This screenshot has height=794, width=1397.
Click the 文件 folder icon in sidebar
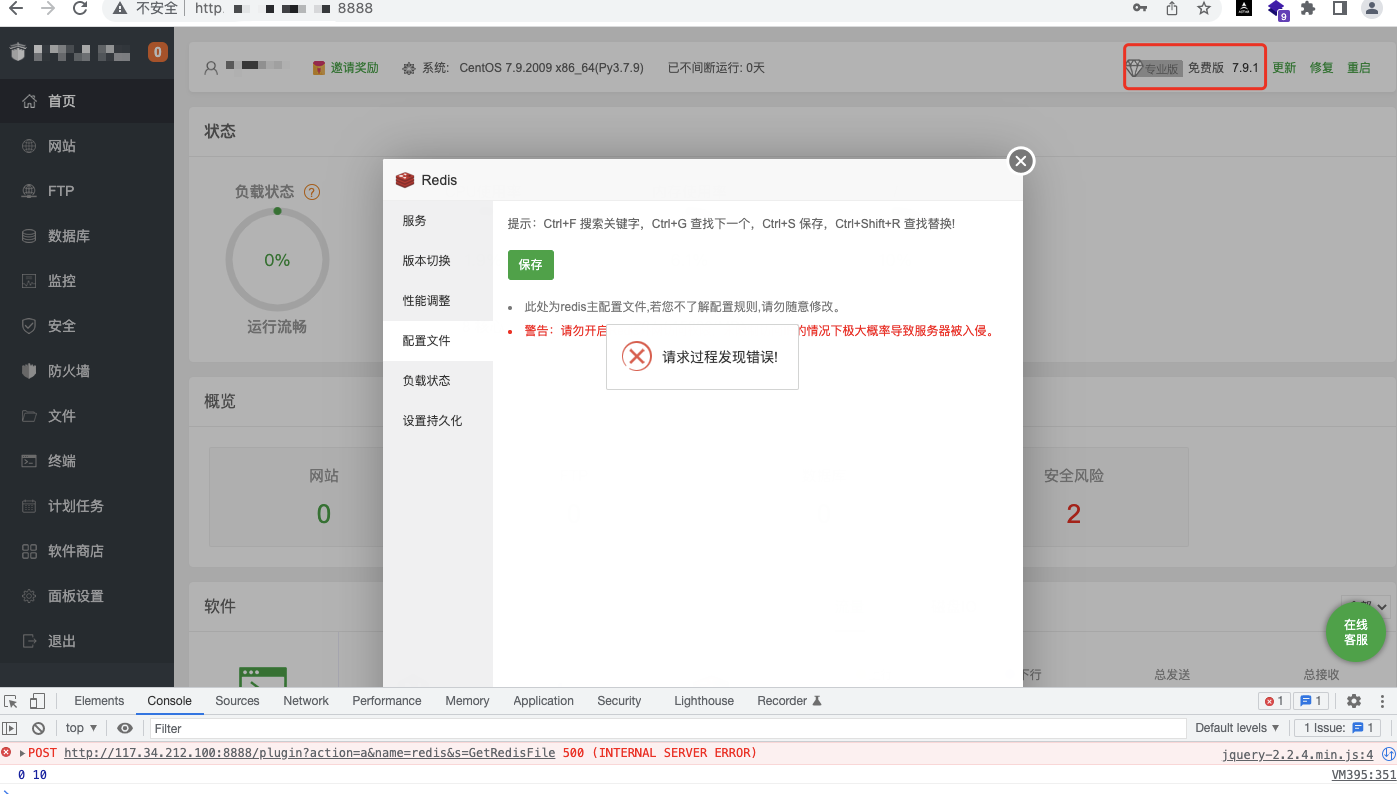(x=29, y=416)
